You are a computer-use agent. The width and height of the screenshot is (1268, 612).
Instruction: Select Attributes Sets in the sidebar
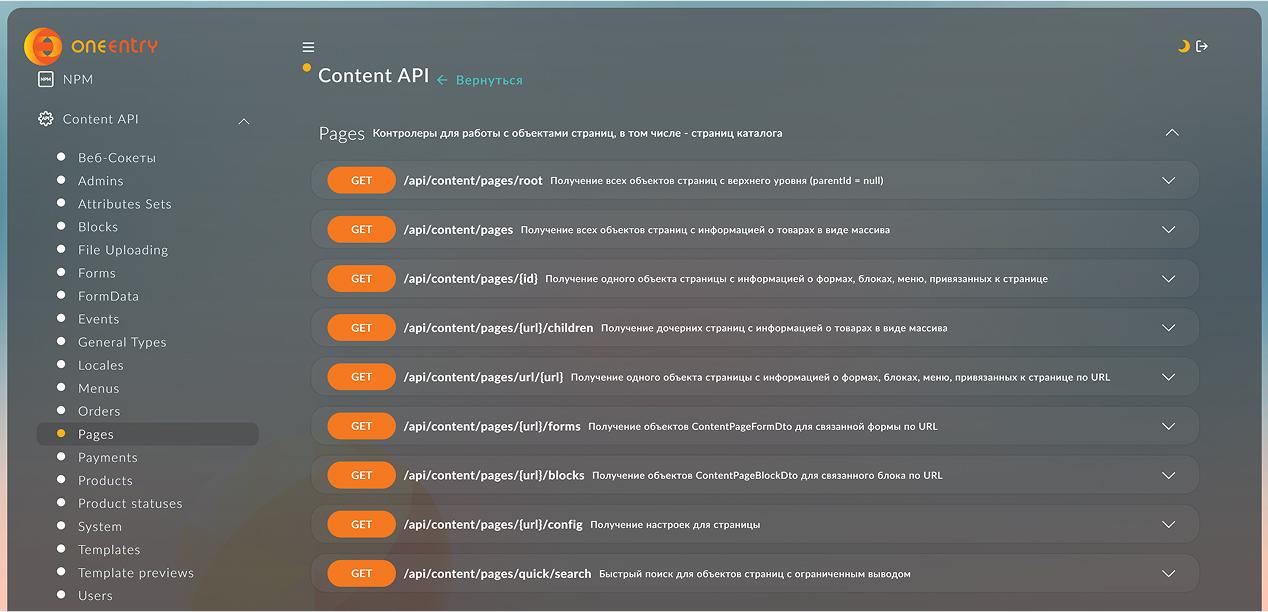pos(125,204)
